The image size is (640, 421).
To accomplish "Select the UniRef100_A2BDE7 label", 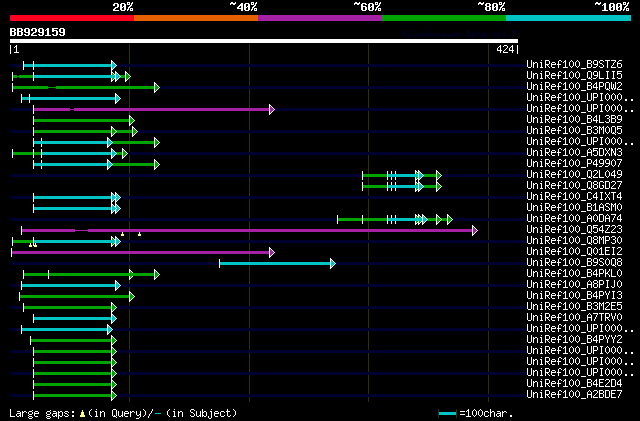I will click(x=574, y=395).
